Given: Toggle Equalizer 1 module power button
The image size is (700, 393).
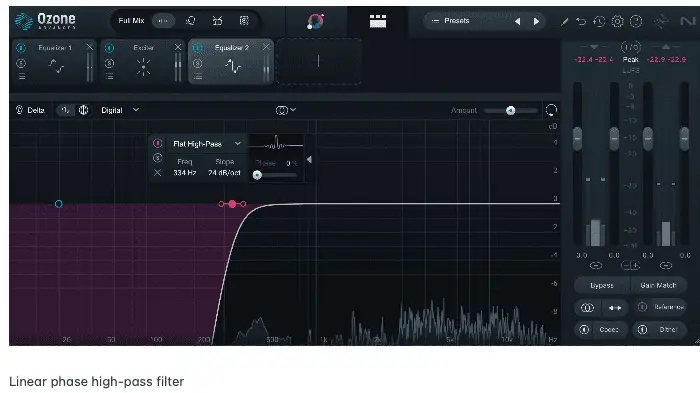Looking at the screenshot, I should pyautogui.click(x=21, y=48).
